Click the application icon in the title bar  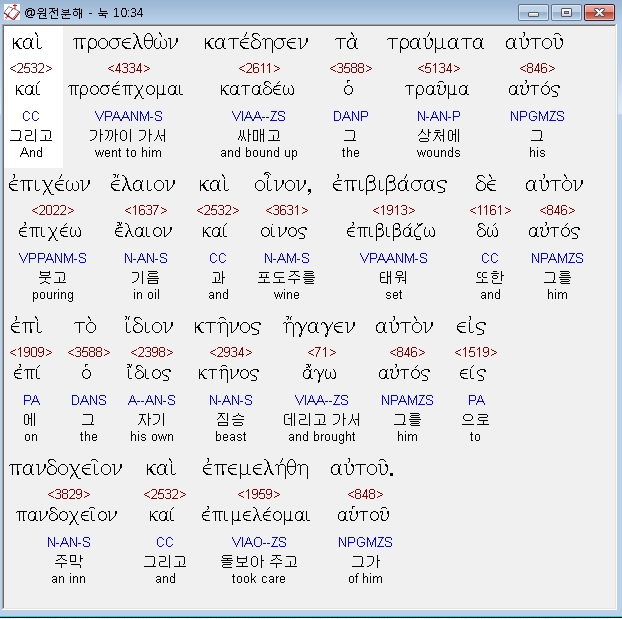[12, 12]
